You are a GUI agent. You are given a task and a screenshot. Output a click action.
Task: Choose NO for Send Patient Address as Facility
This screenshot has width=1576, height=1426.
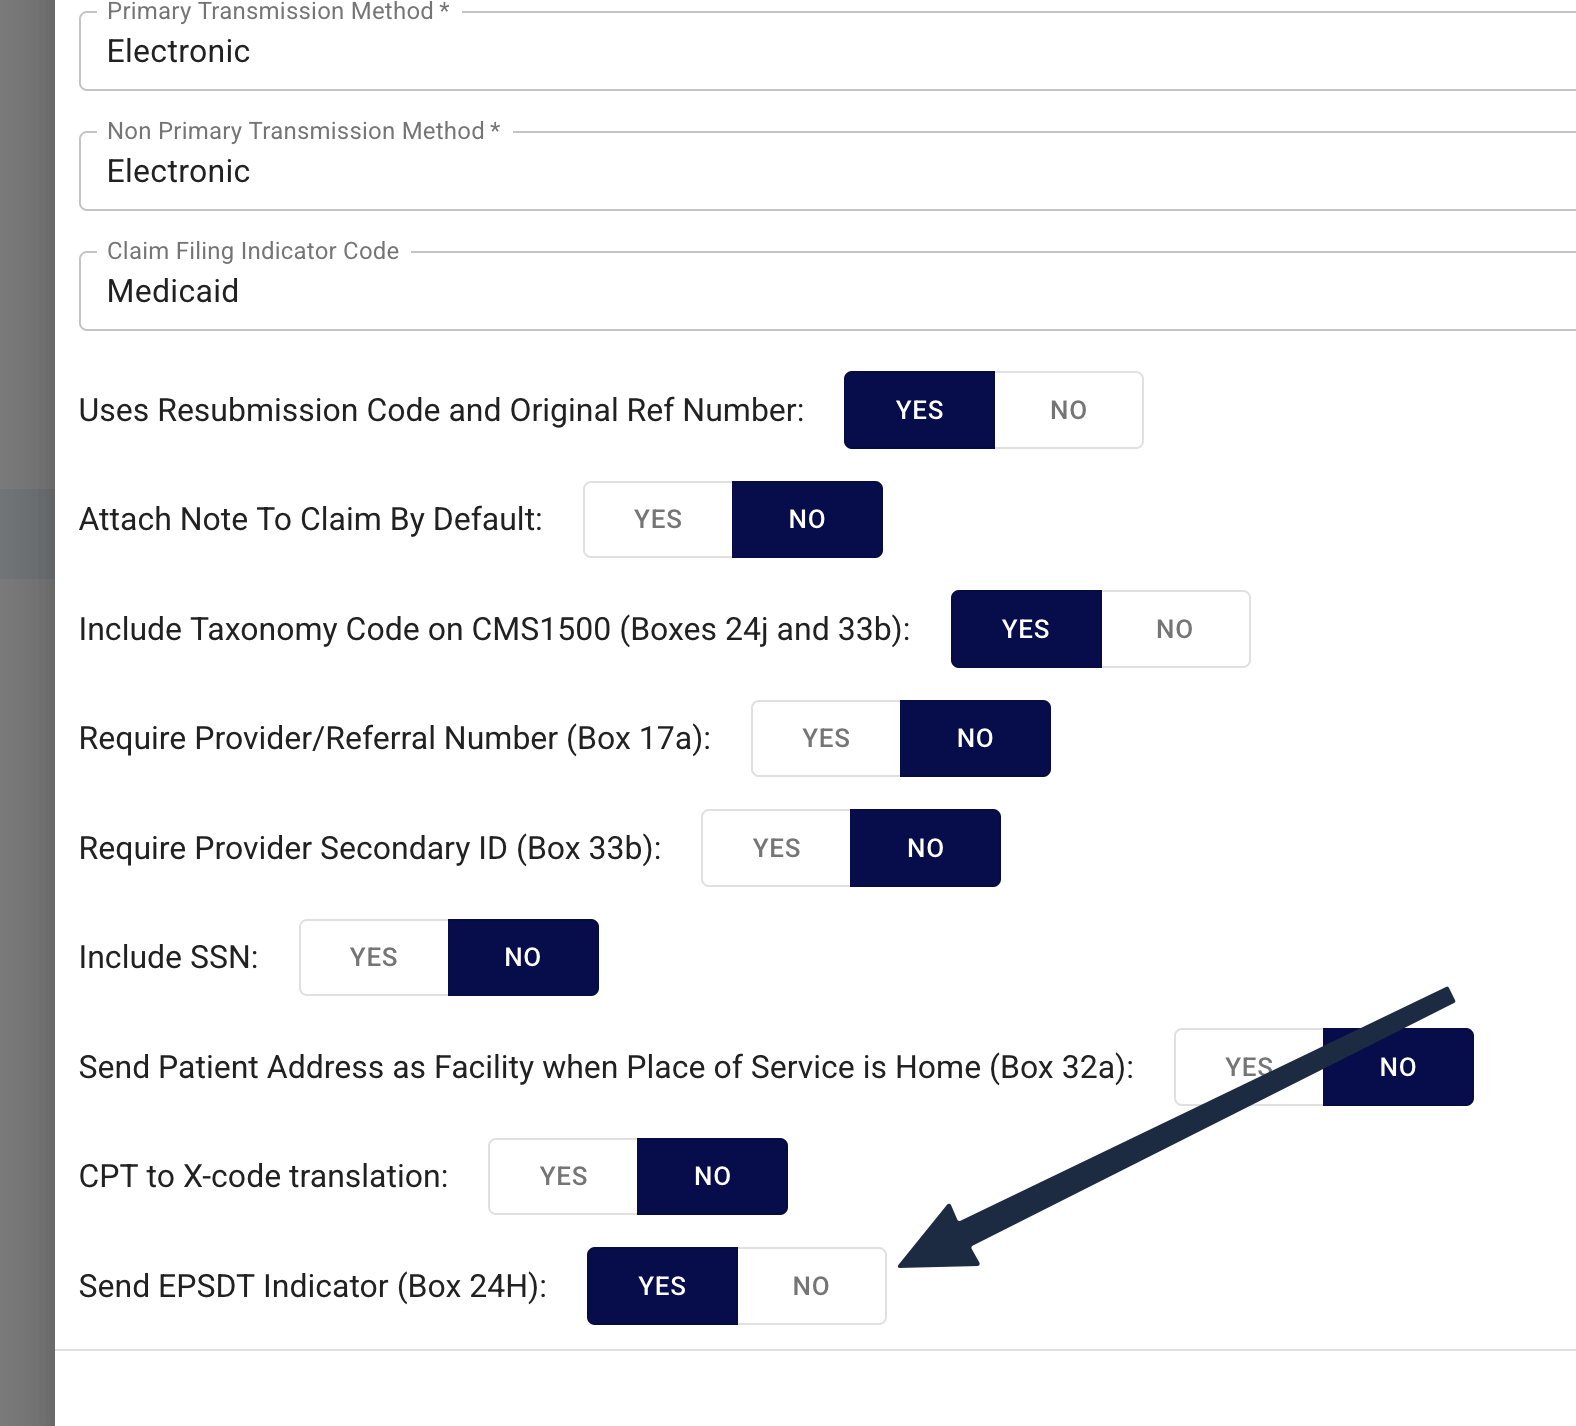click(1398, 1067)
